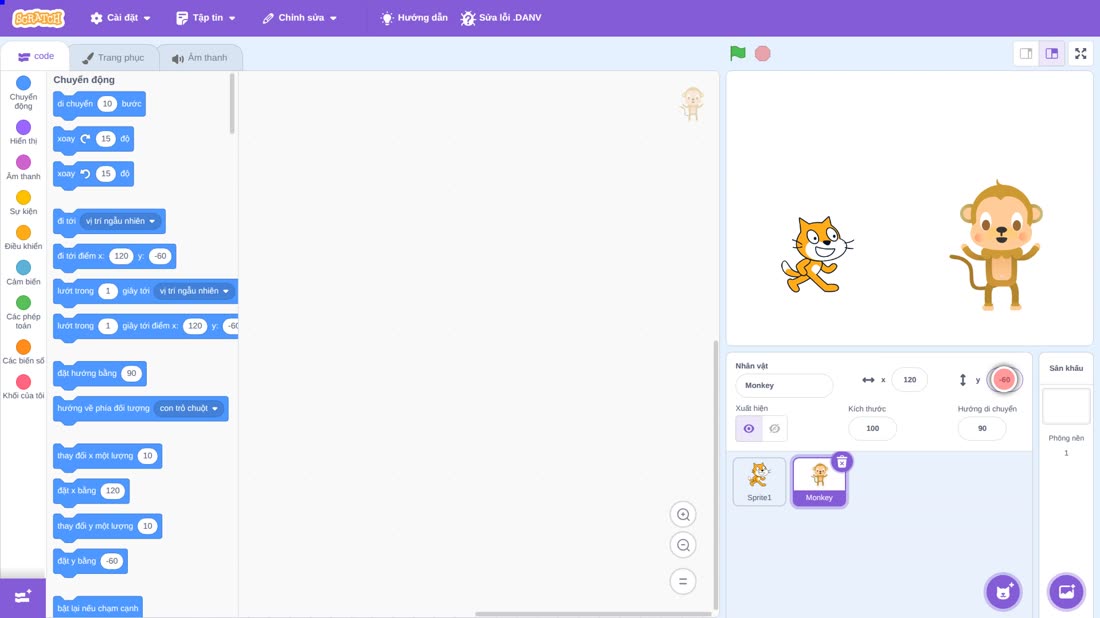Select the Sự kiện block category
1100x618 pixels.
23,203
